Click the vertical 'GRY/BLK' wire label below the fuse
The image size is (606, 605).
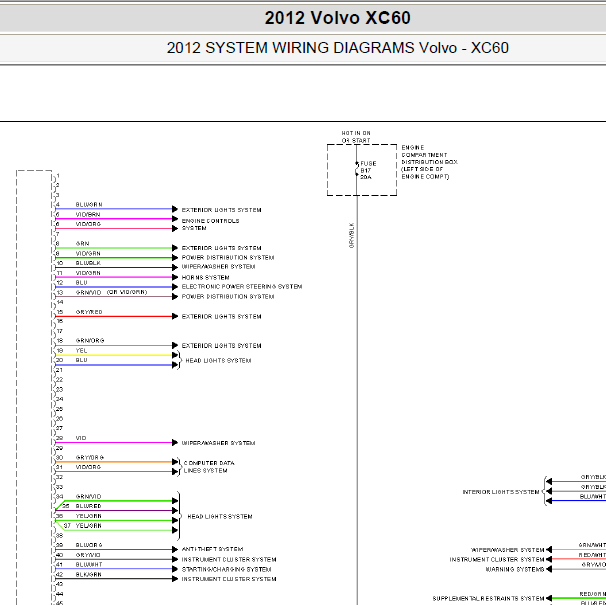click(351, 235)
